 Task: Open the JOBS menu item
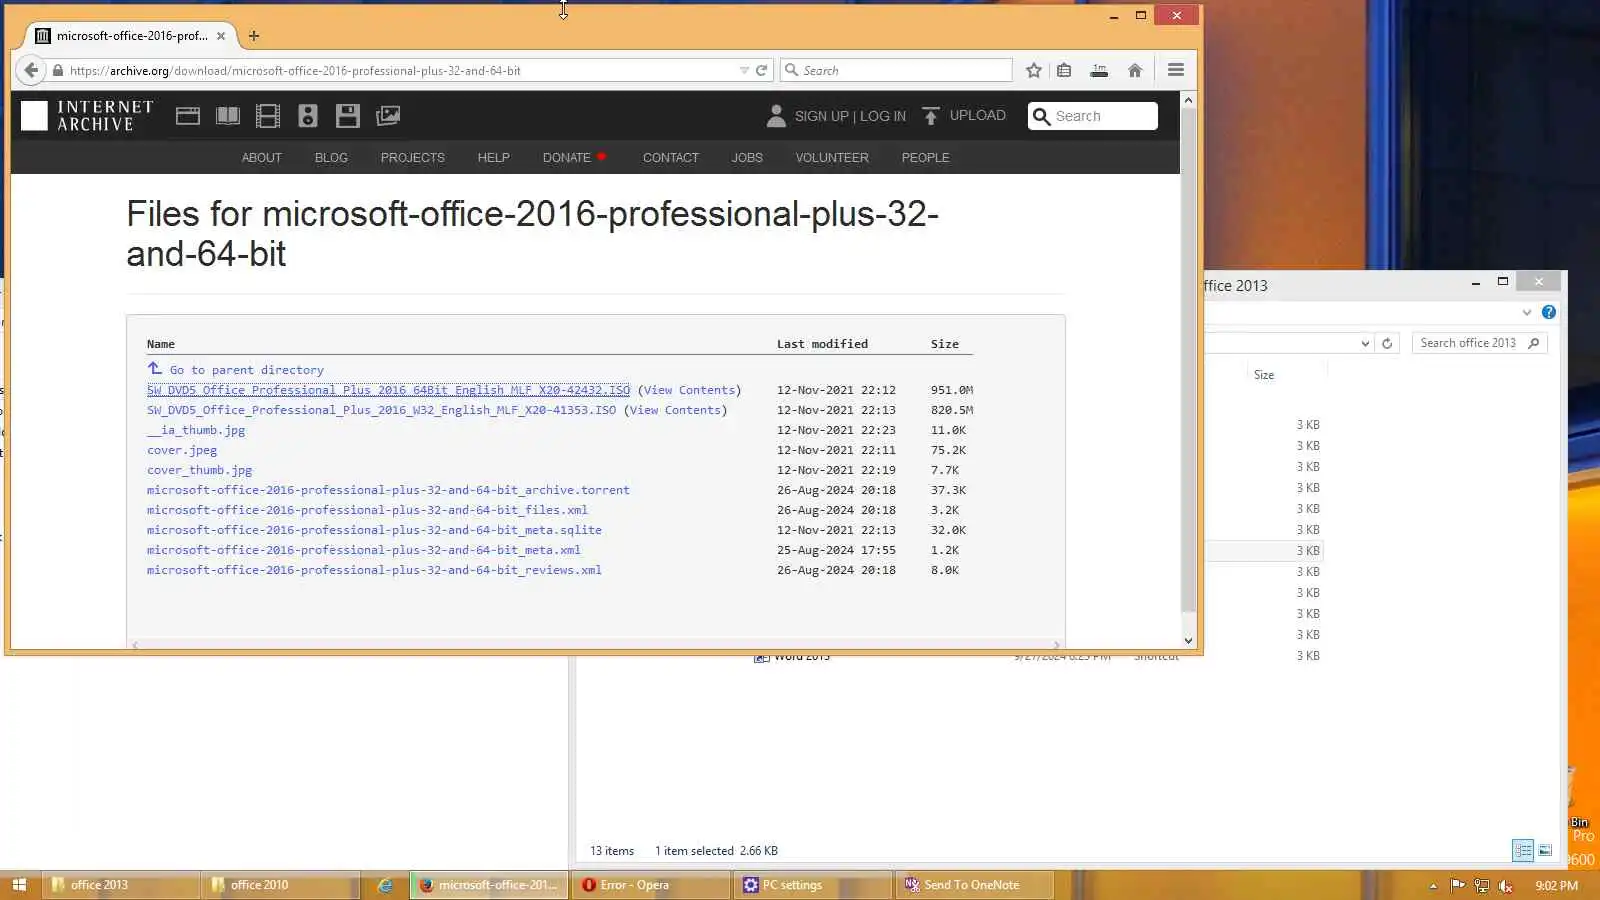click(x=747, y=158)
